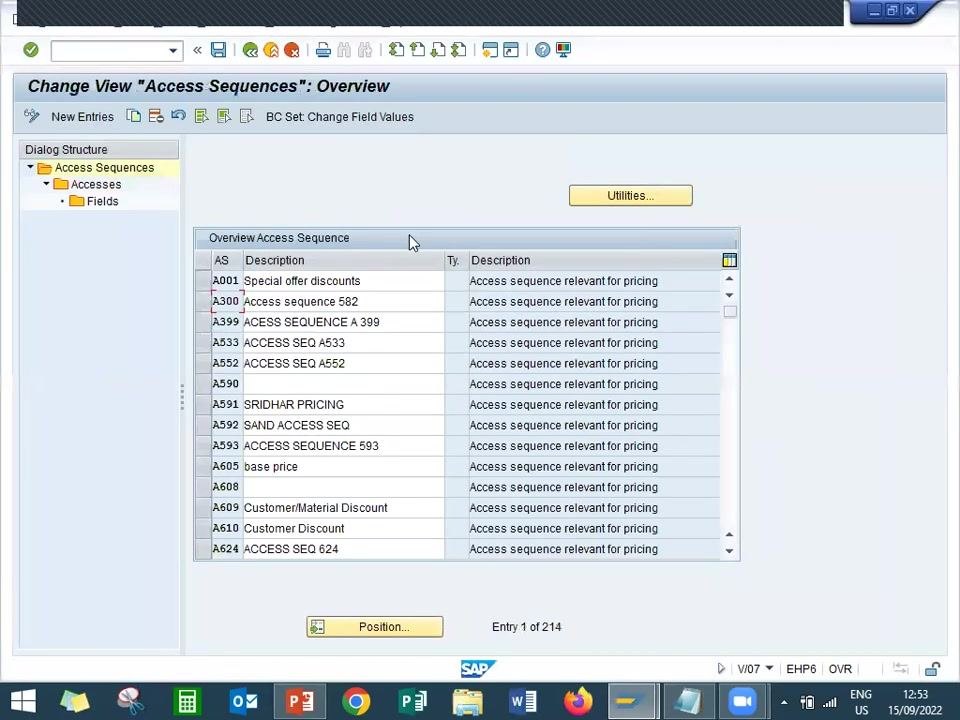Click the Select All icon
The image size is (960, 720).
click(201, 116)
